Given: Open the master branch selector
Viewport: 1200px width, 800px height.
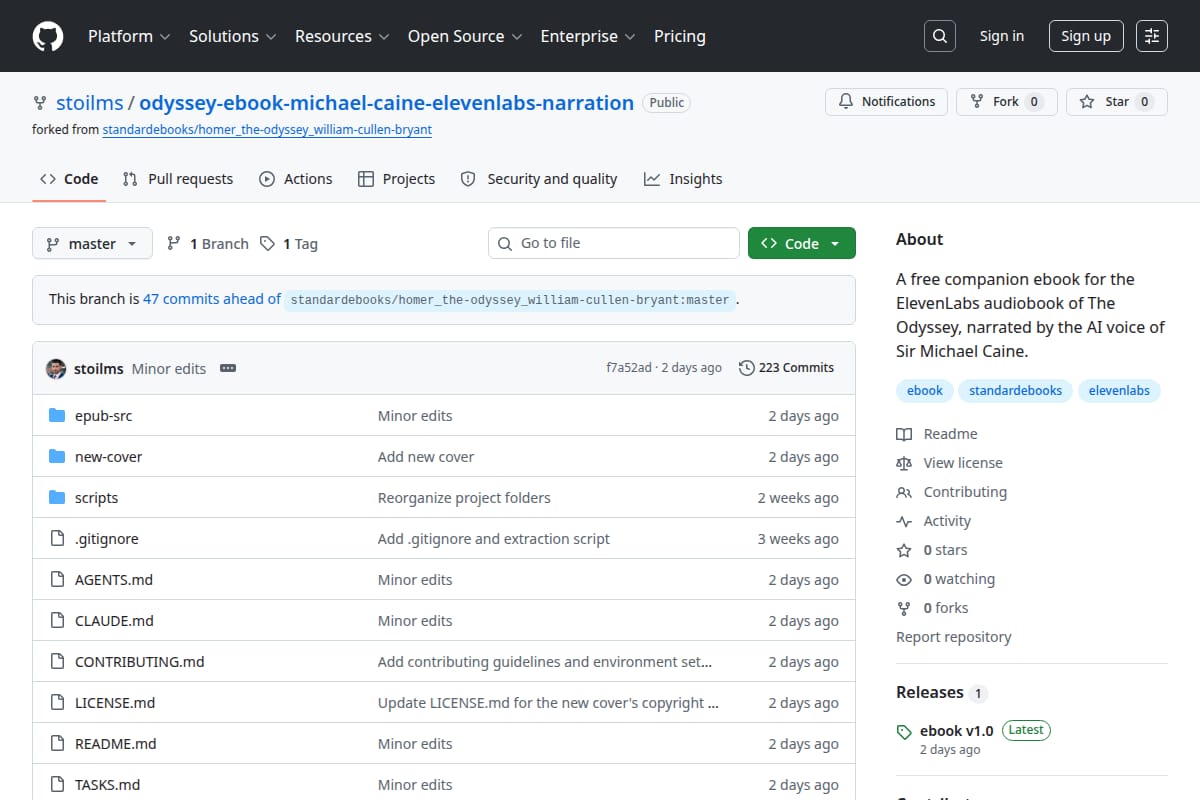Looking at the screenshot, I should [x=92, y=243].
